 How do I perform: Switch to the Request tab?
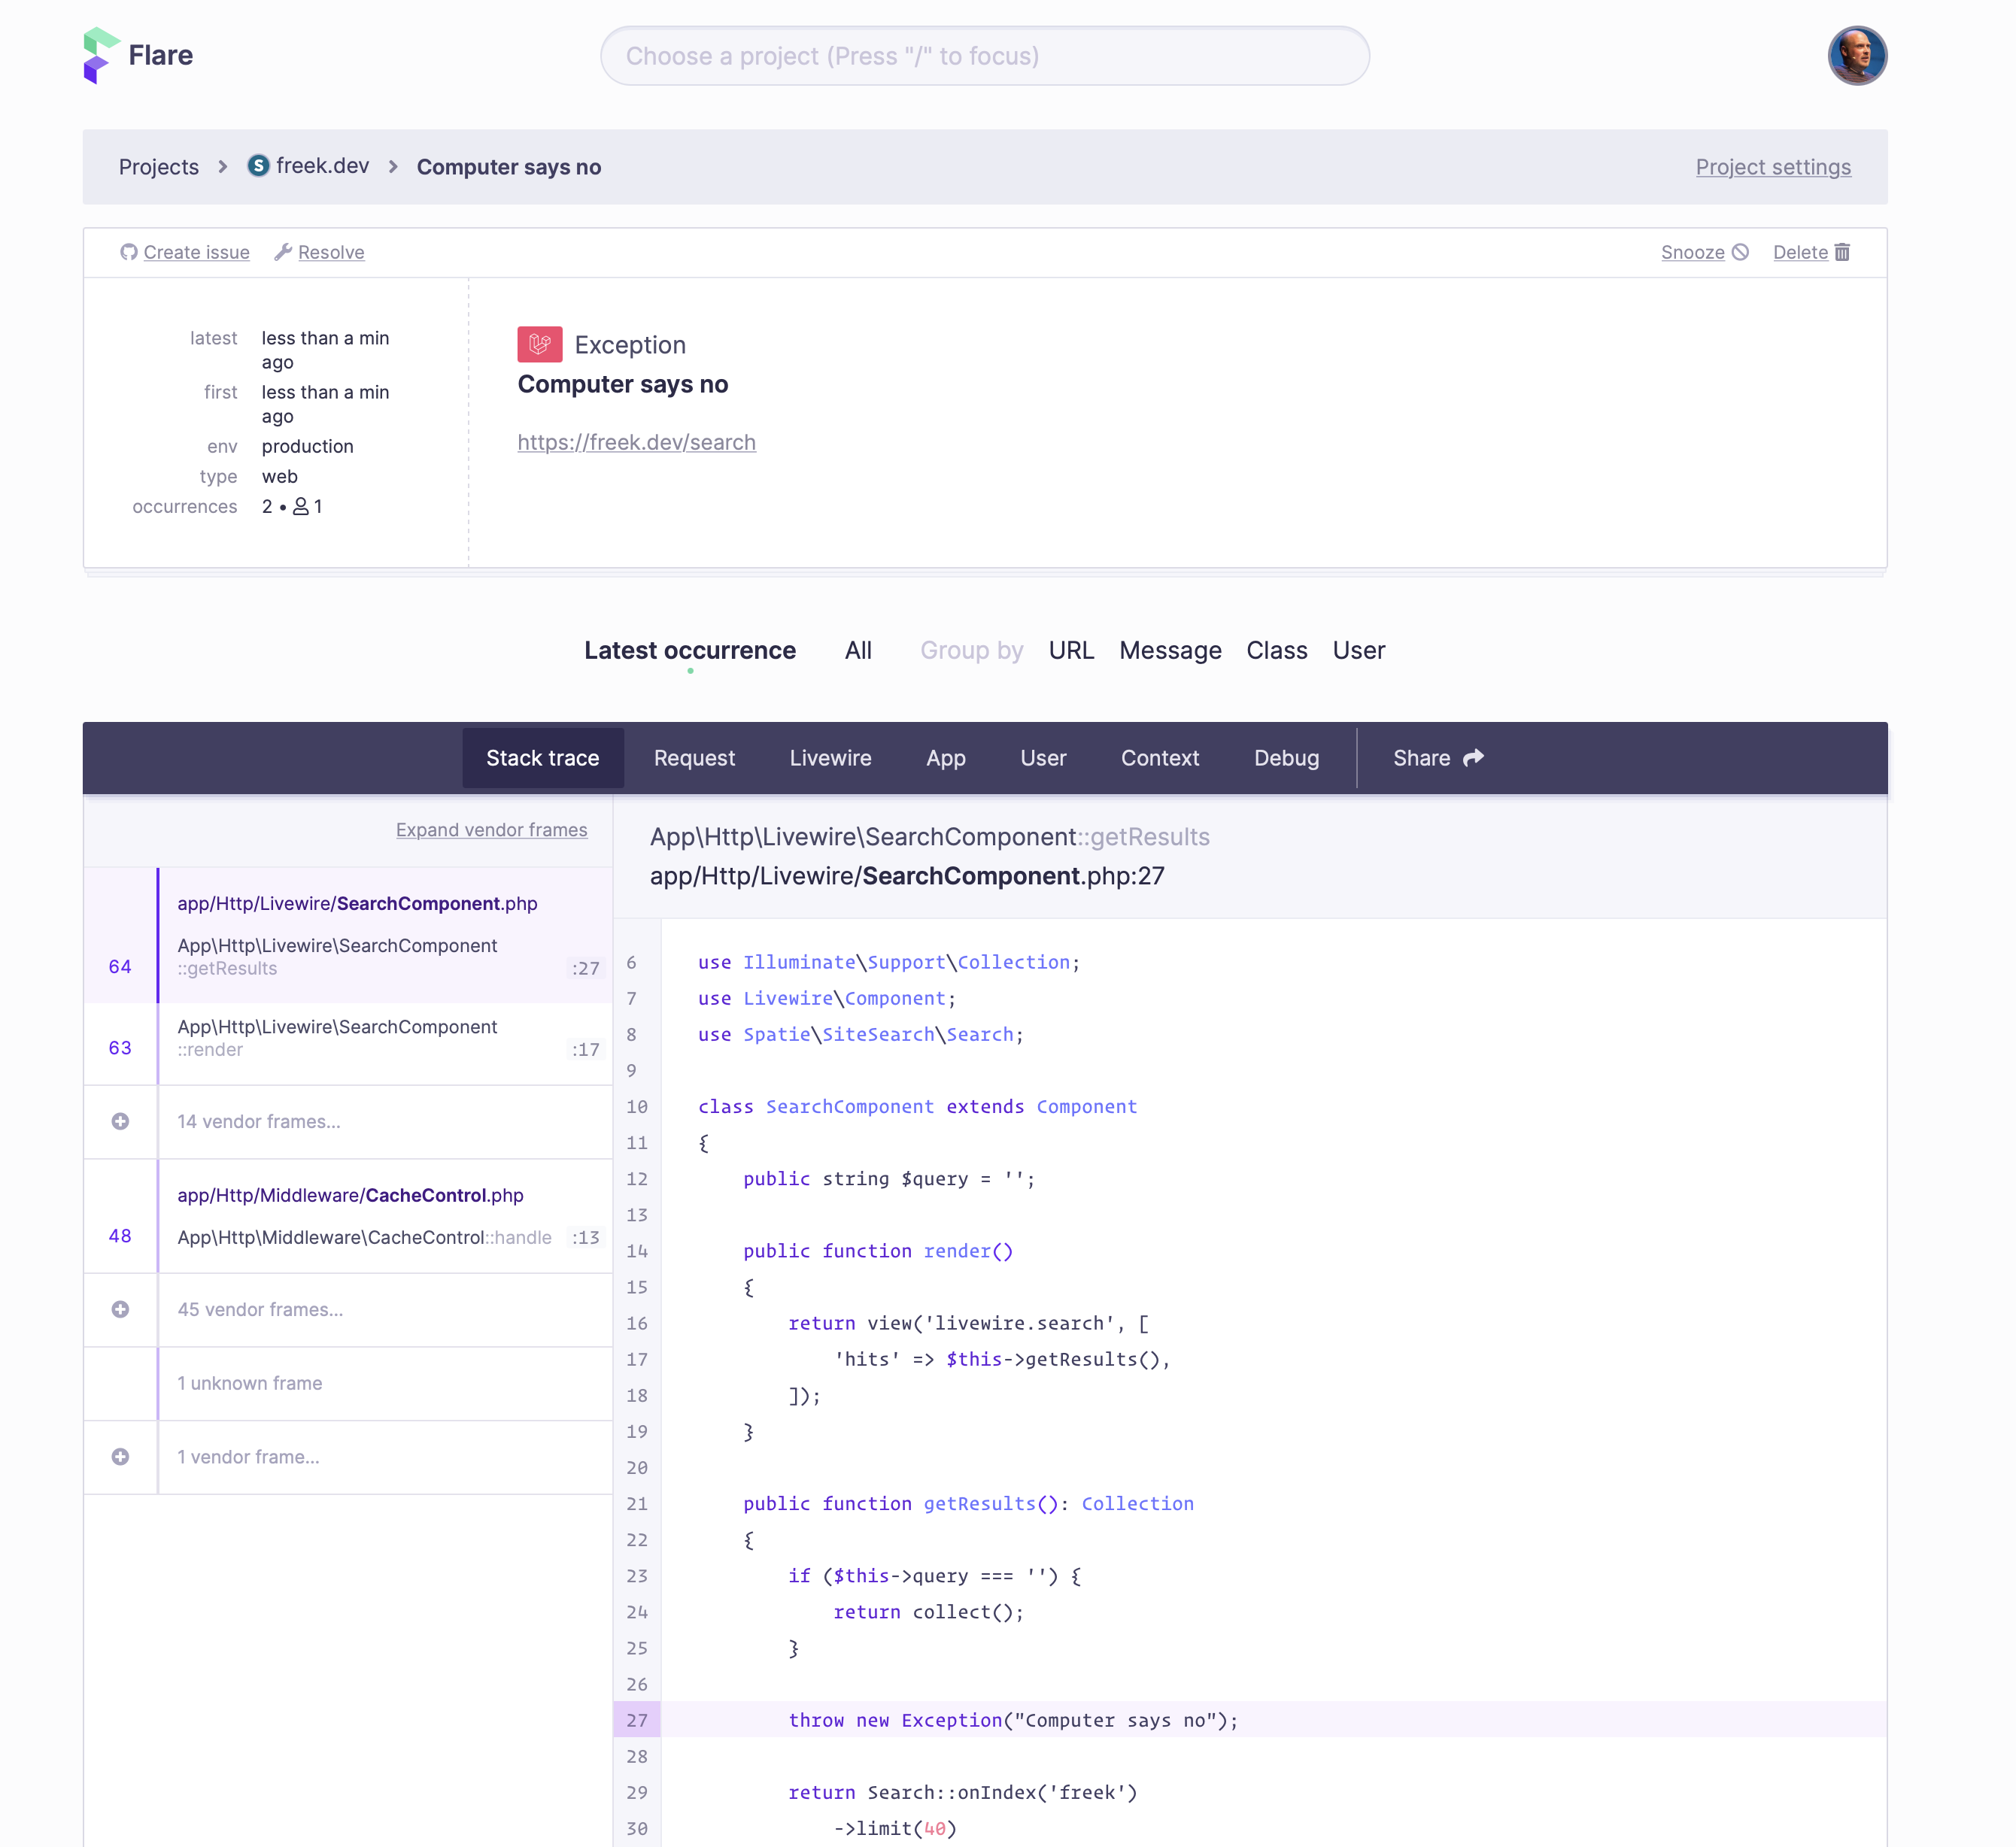694,758
